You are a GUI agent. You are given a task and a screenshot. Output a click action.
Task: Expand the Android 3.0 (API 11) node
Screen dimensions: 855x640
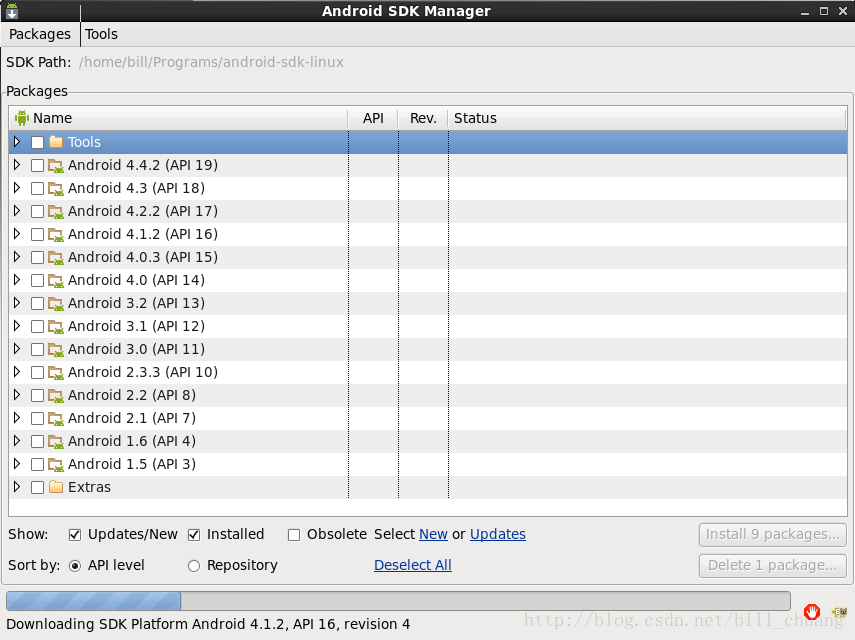coord(17,348)
